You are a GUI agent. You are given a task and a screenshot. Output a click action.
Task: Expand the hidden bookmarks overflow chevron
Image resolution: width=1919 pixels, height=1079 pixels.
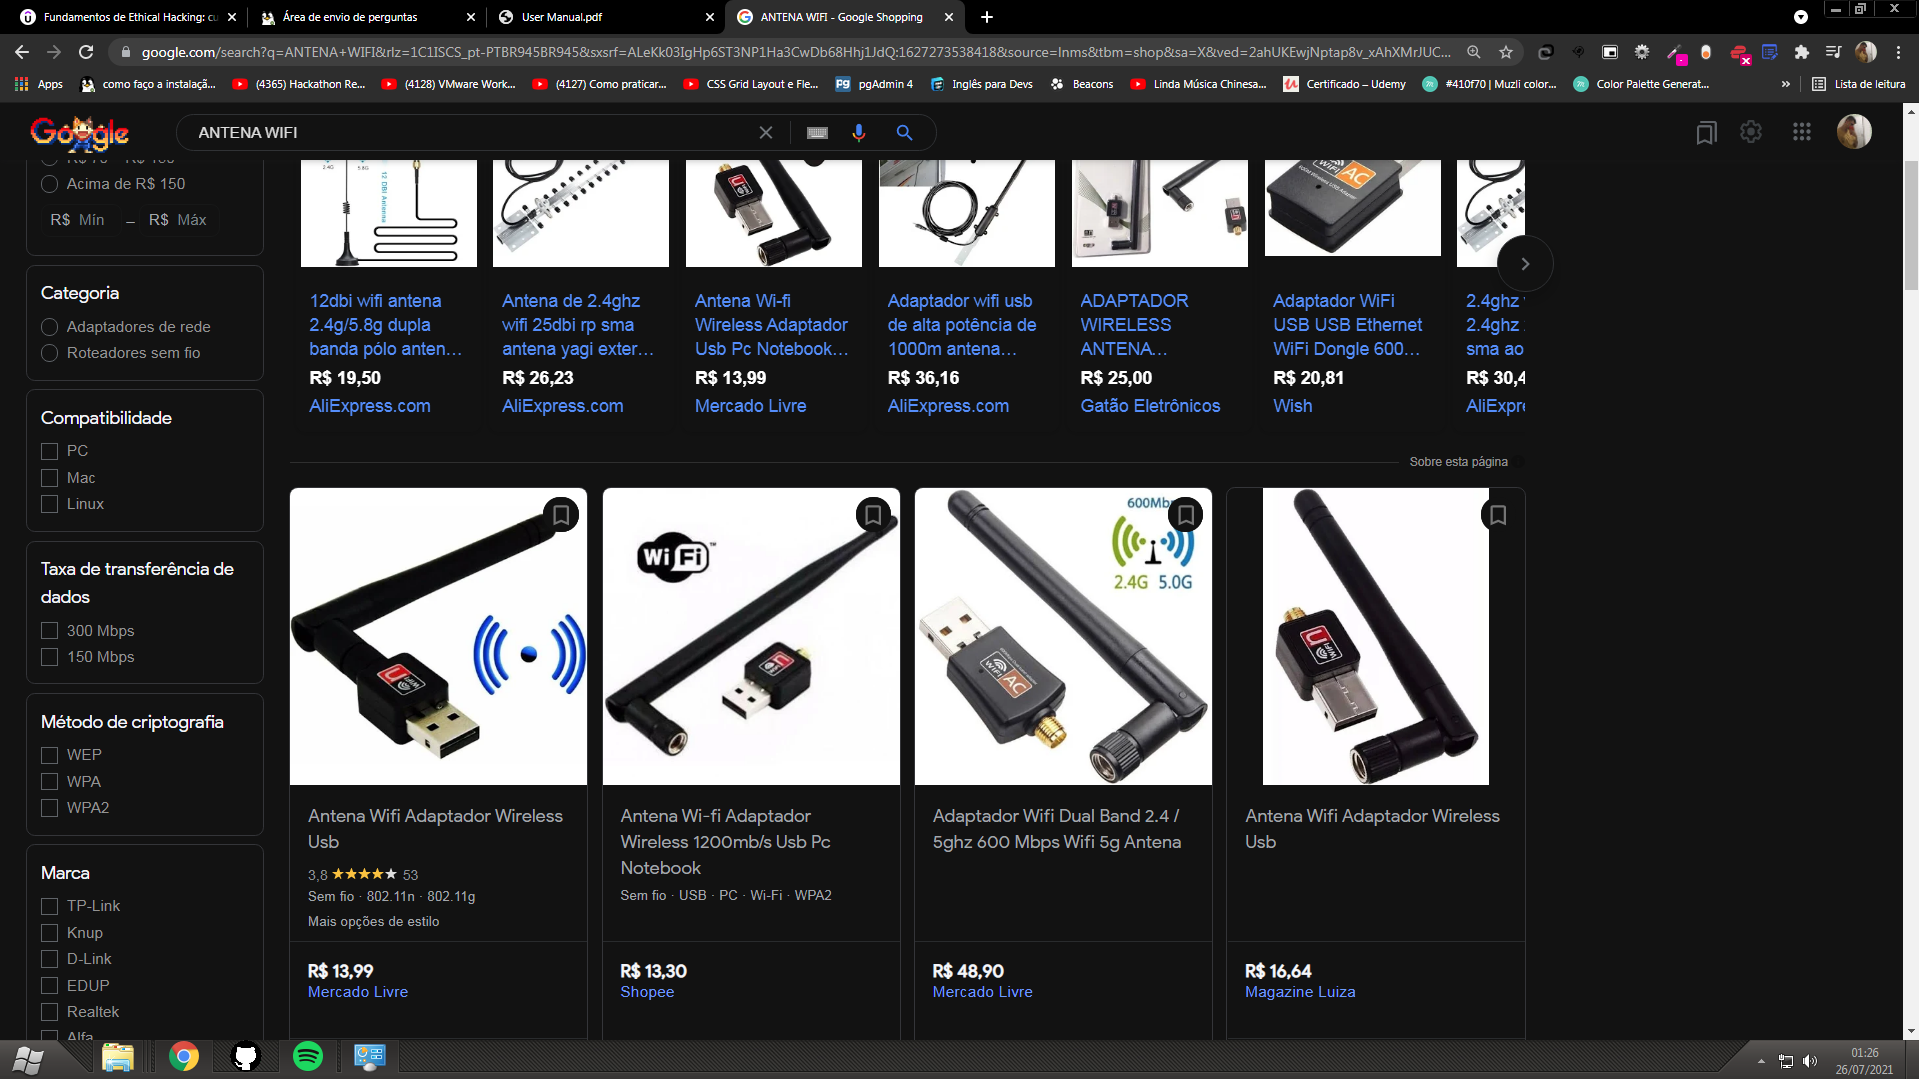coord(1785,84)
